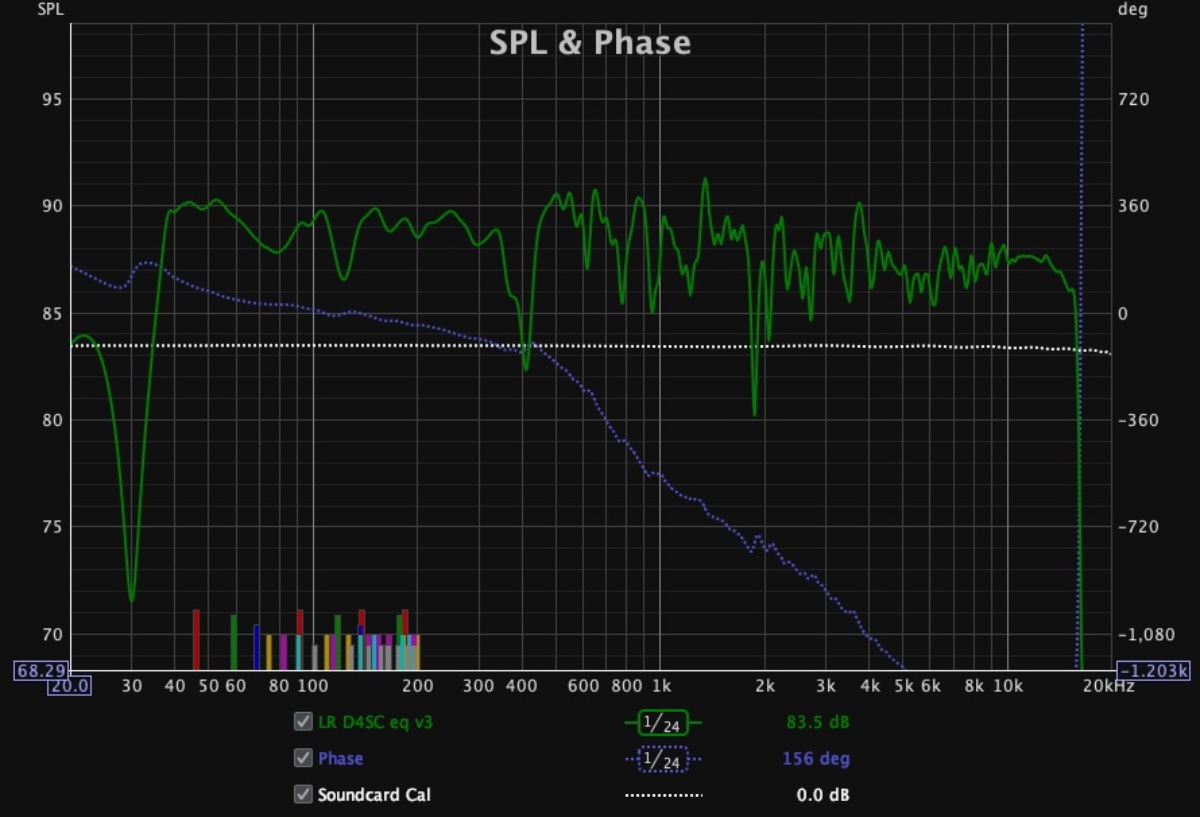Click the green 1/24 smoothing indicator
Screen dimensions: 1200x817
(x=663, y=722)
